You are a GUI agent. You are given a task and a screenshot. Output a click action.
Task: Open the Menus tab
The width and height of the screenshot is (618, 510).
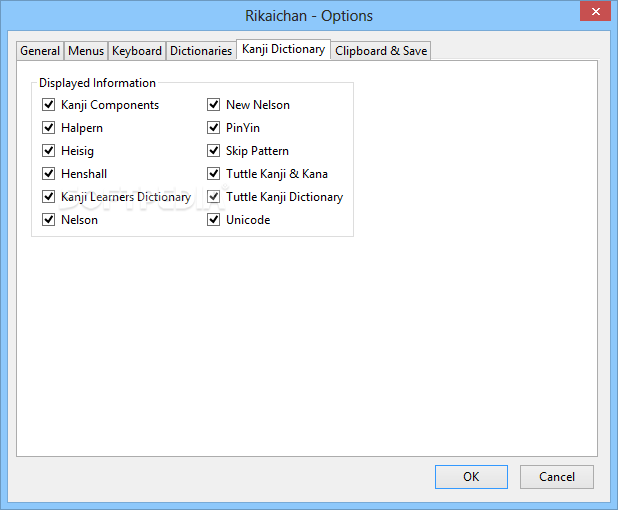coord(86,51)
